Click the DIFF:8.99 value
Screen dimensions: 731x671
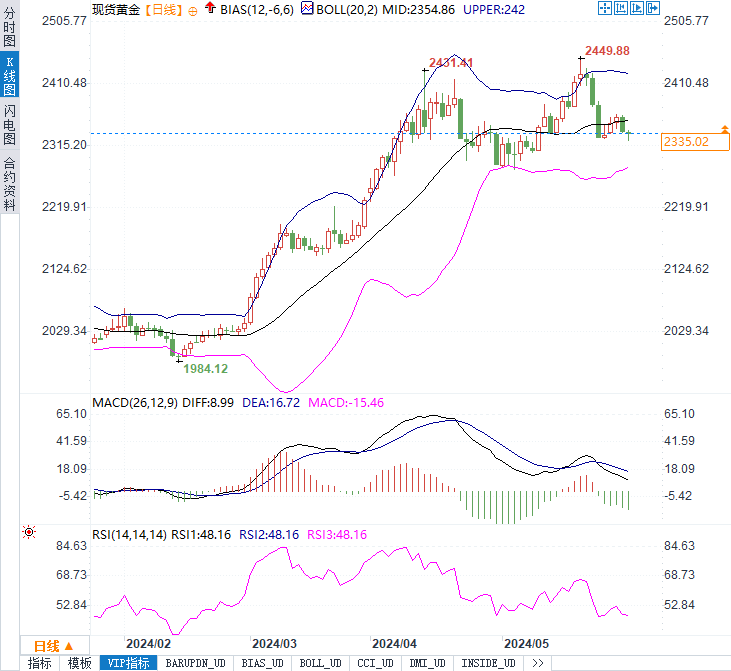208,402
